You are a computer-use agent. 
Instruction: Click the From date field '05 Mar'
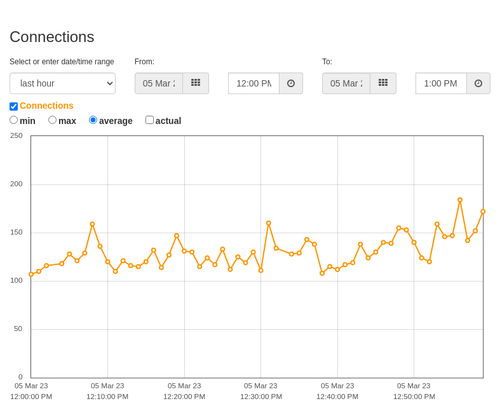click(x=159, y=83)
